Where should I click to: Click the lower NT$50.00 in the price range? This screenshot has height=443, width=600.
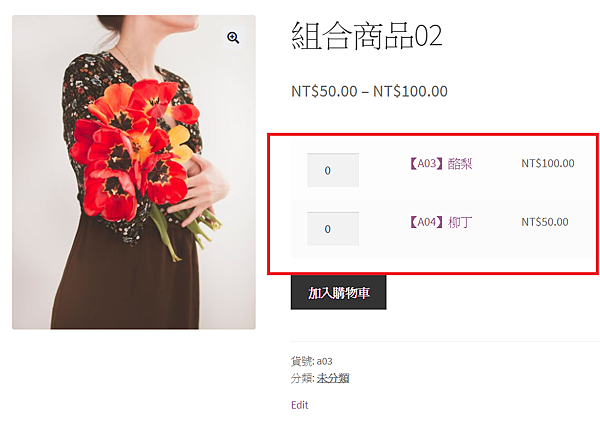(x=324, y=91)
